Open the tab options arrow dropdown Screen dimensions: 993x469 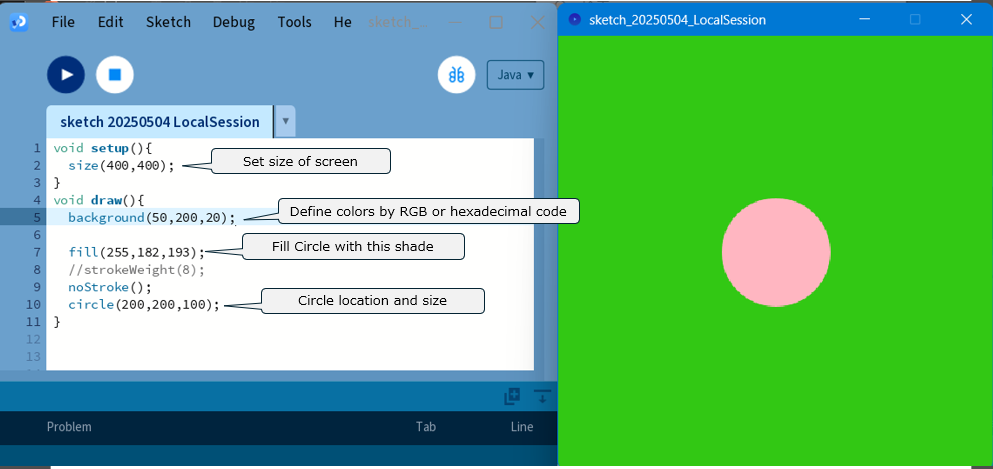coord(285,122)
